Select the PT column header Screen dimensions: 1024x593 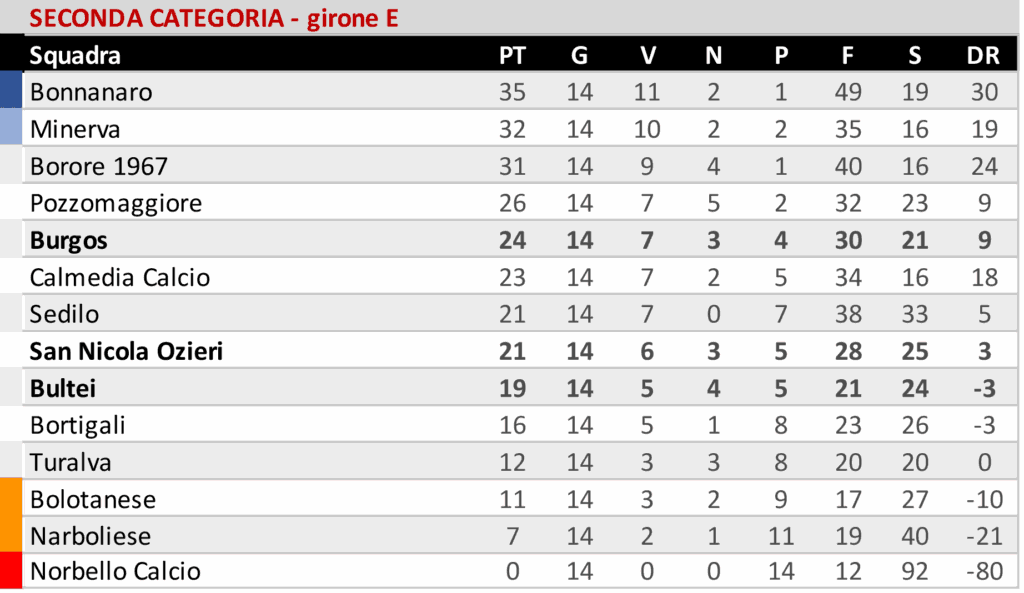pyautogui.click(x=512, y=56)
